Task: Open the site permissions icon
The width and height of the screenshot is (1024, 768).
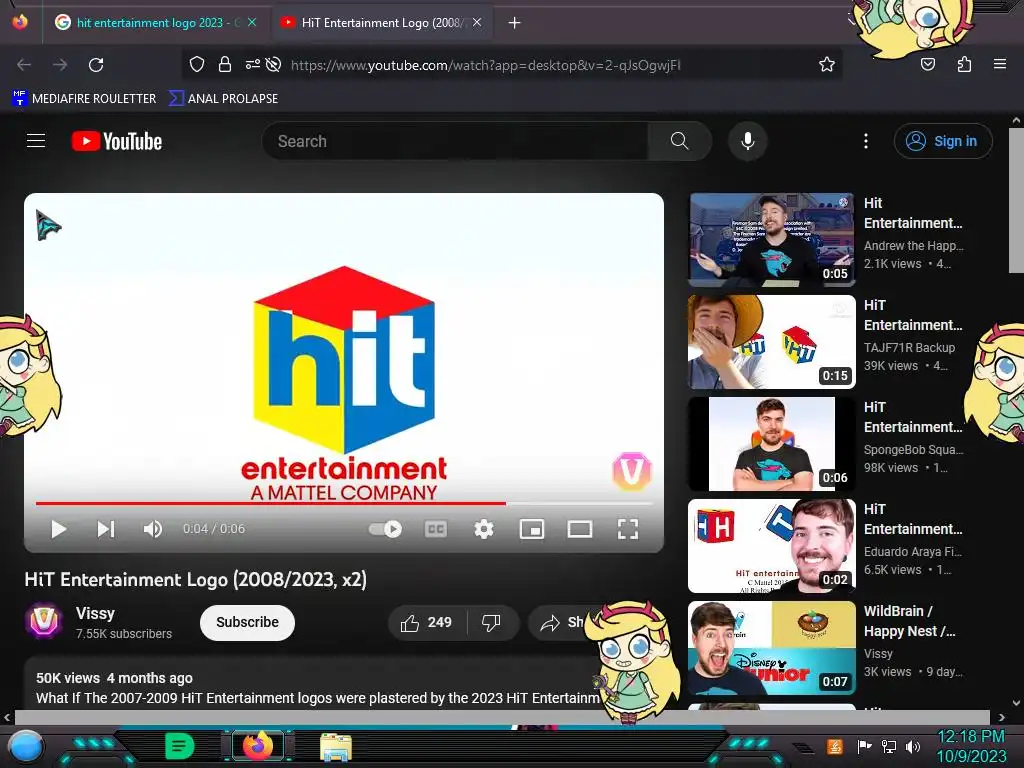Action: pos(252,65)
